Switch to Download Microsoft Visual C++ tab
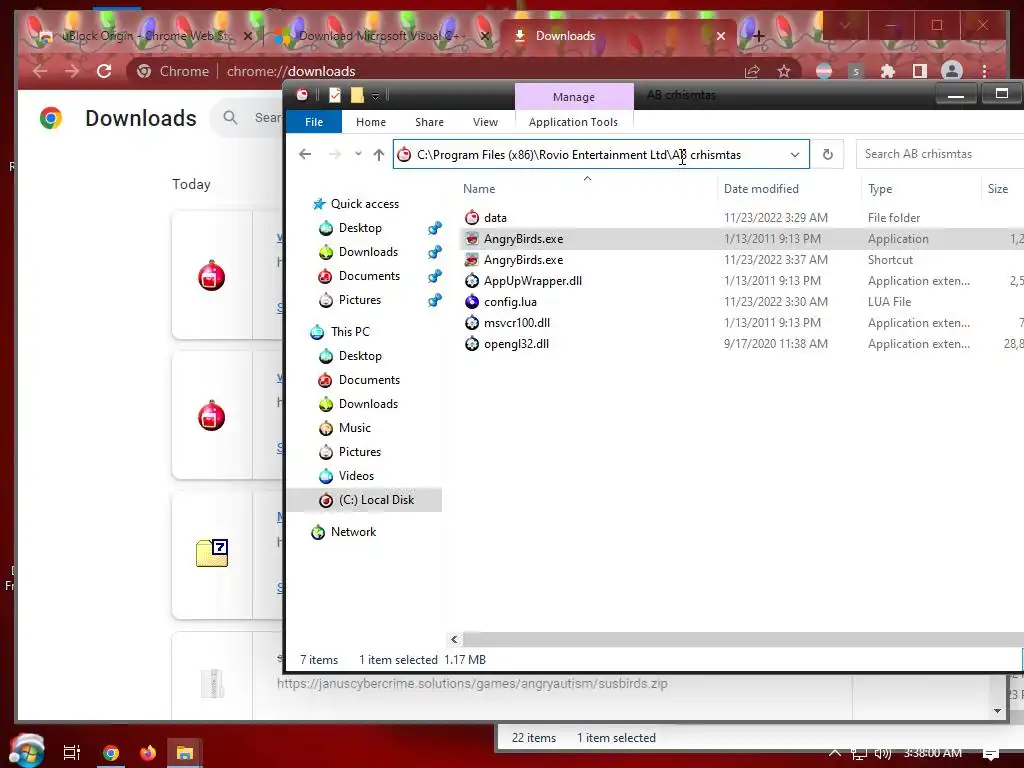 (382, 36)
